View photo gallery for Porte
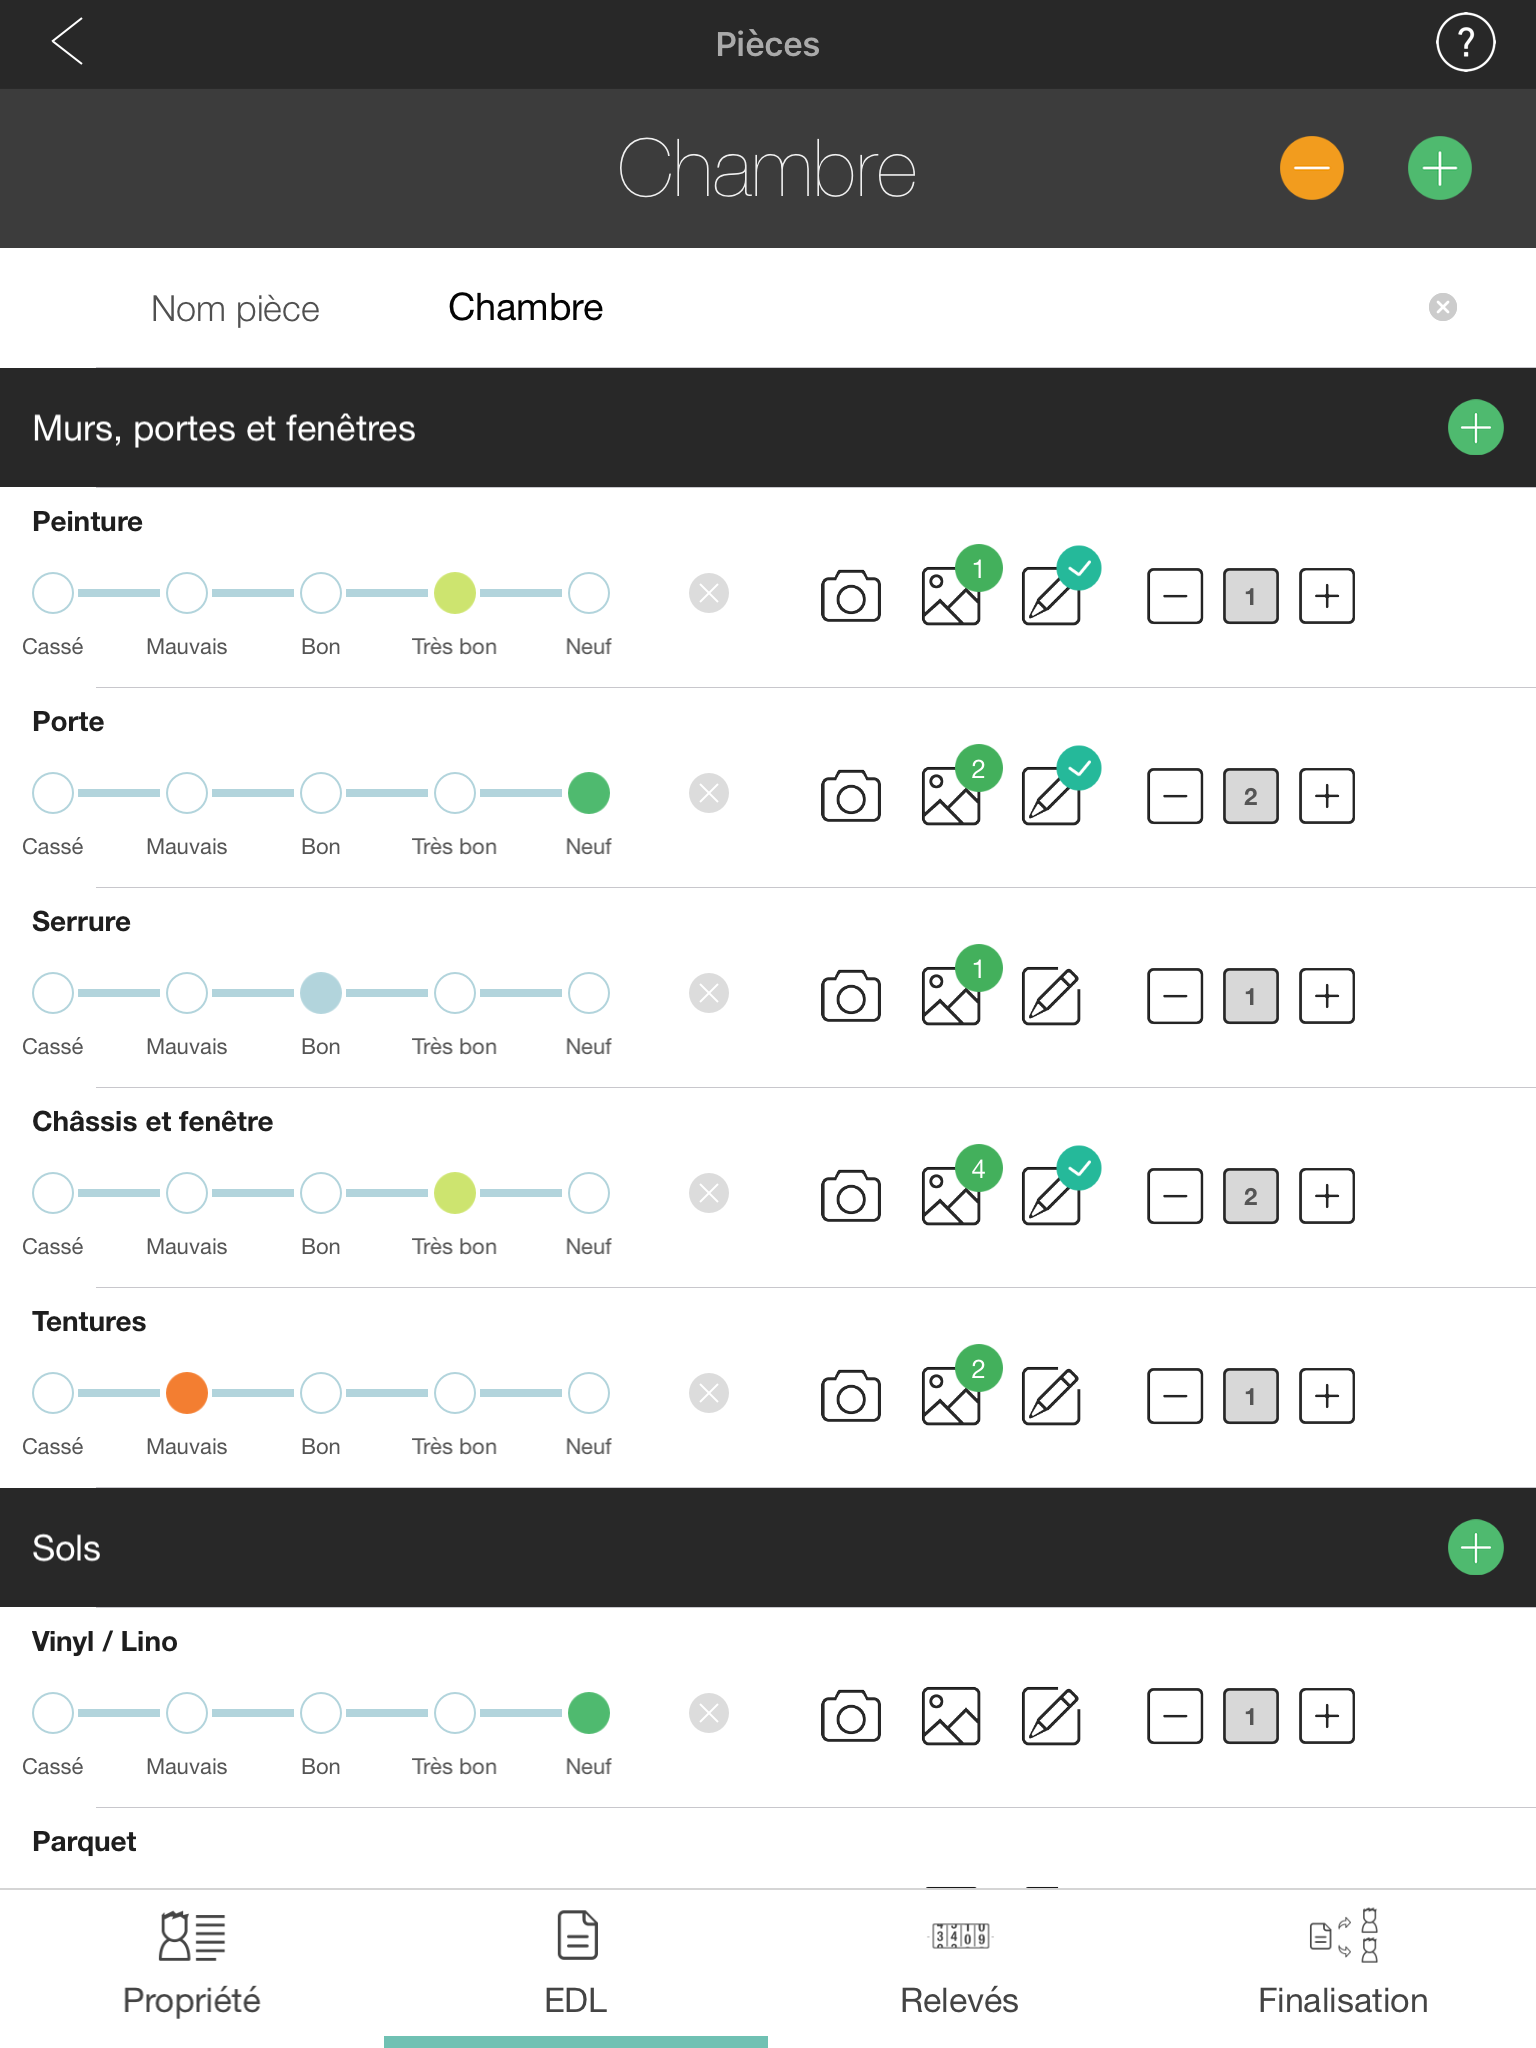The height and width of the screenshot is (2048, 1536). [x=951, y=796]
